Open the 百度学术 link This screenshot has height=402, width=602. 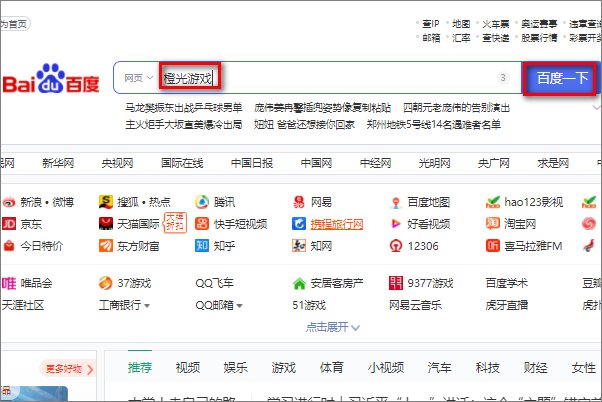coord(507,283)
